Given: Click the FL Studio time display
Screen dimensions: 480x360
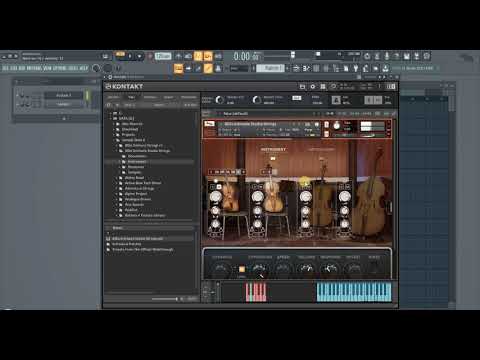Looking at the screenshot, I should tap(246, 56).
